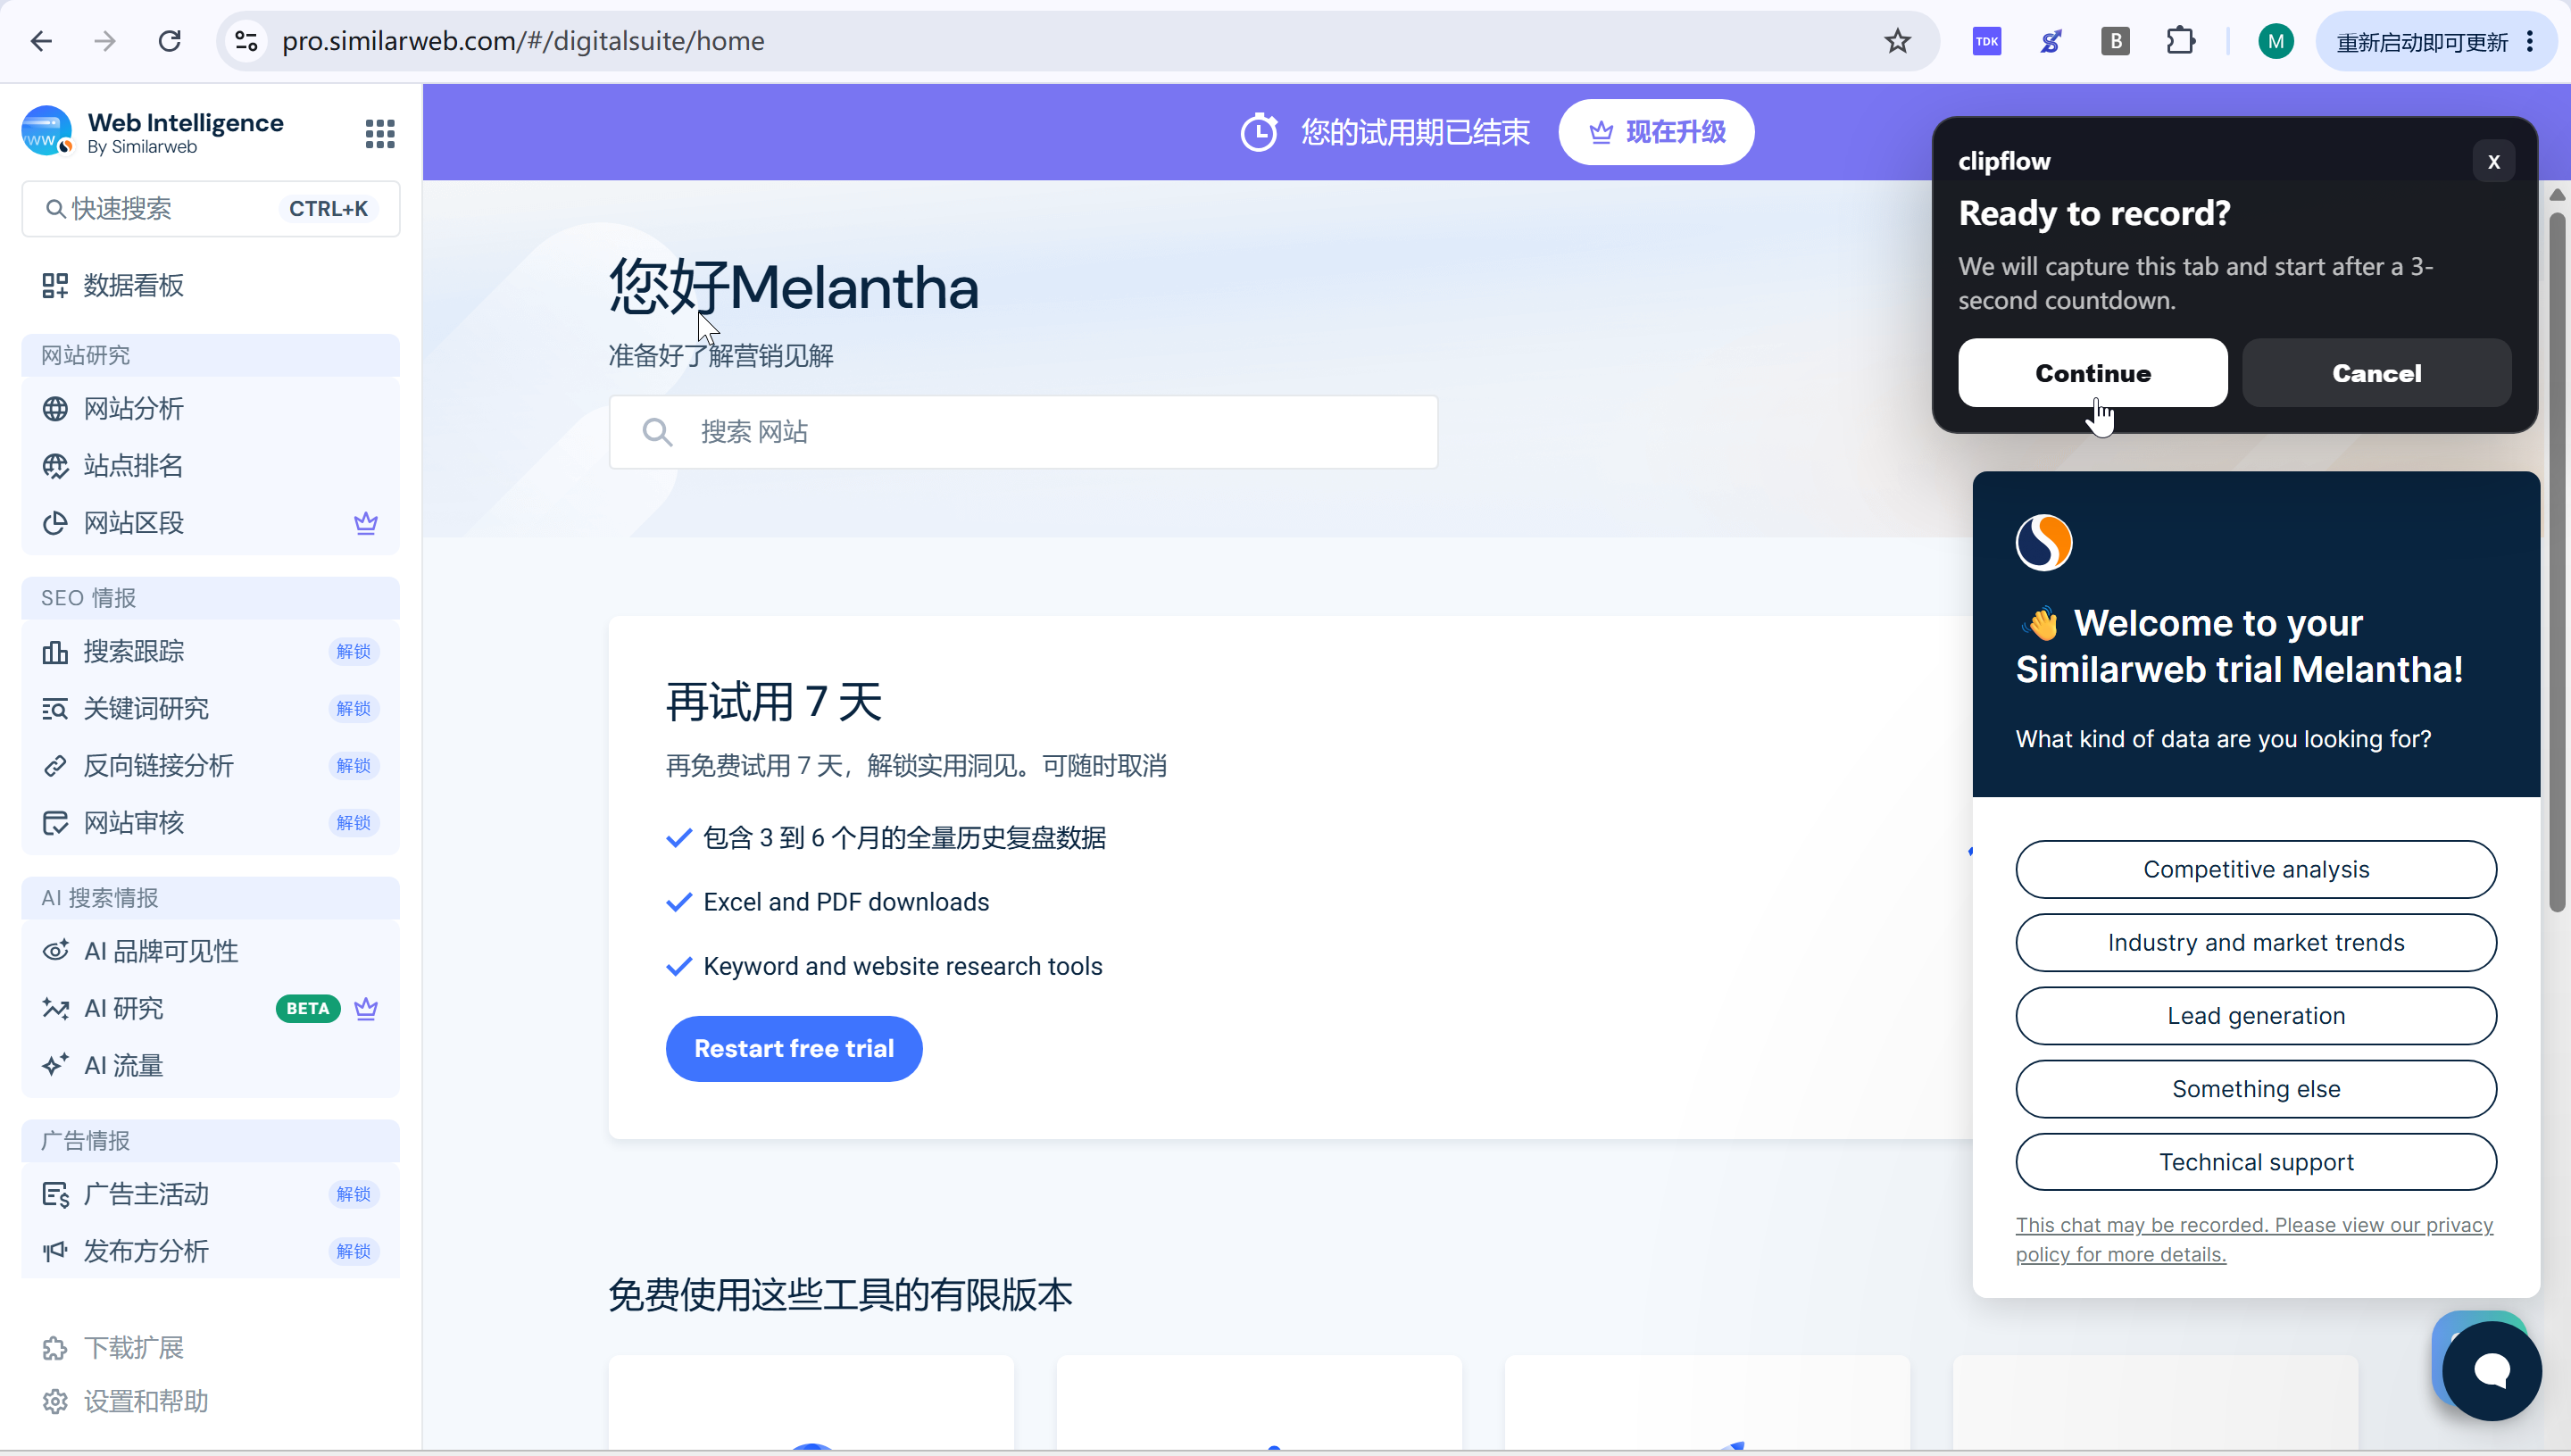
Task: Open the TDK browser extension
Action: click(1986, 41)
